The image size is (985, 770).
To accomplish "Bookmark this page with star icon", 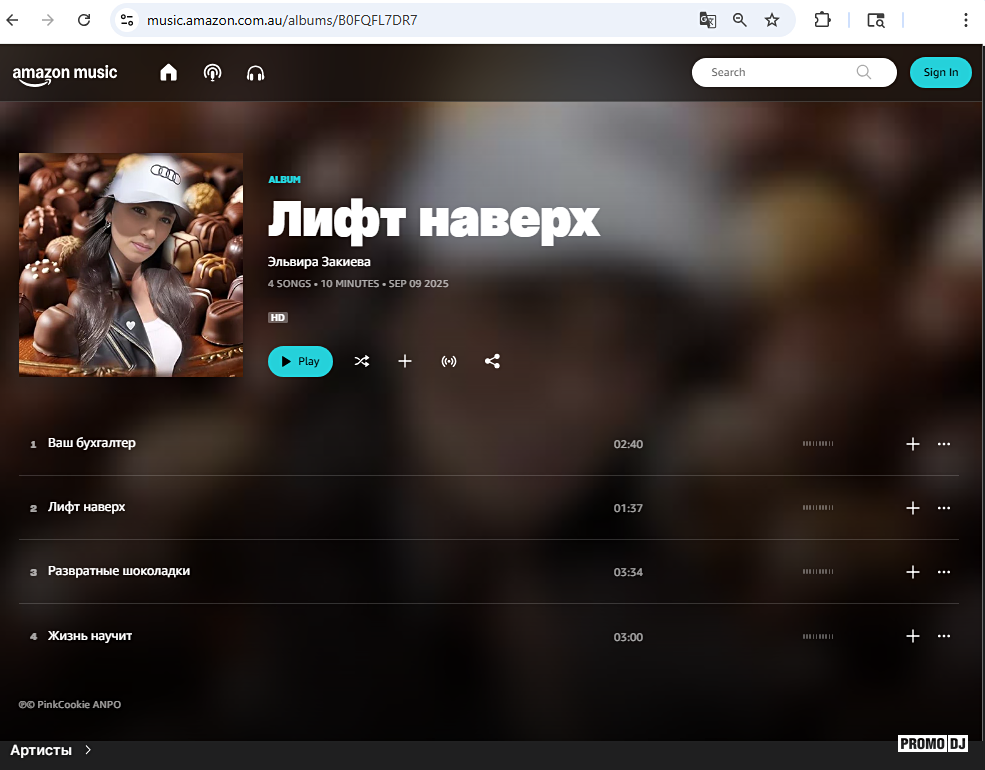I will click(772, 20).
